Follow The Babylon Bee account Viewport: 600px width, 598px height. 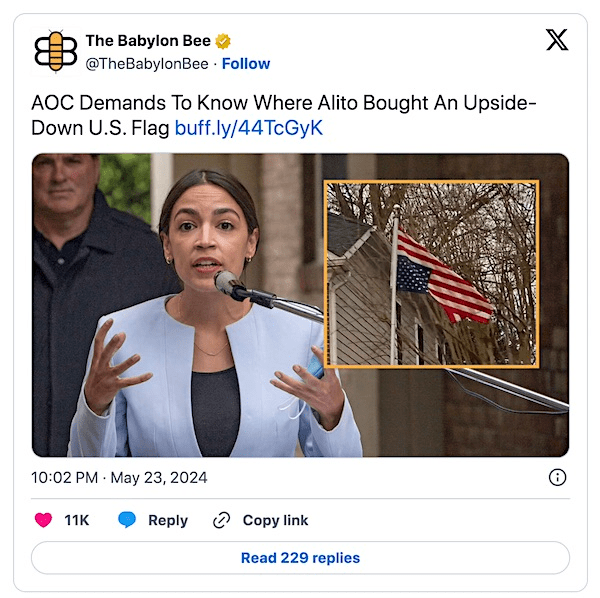coord(246,64)
